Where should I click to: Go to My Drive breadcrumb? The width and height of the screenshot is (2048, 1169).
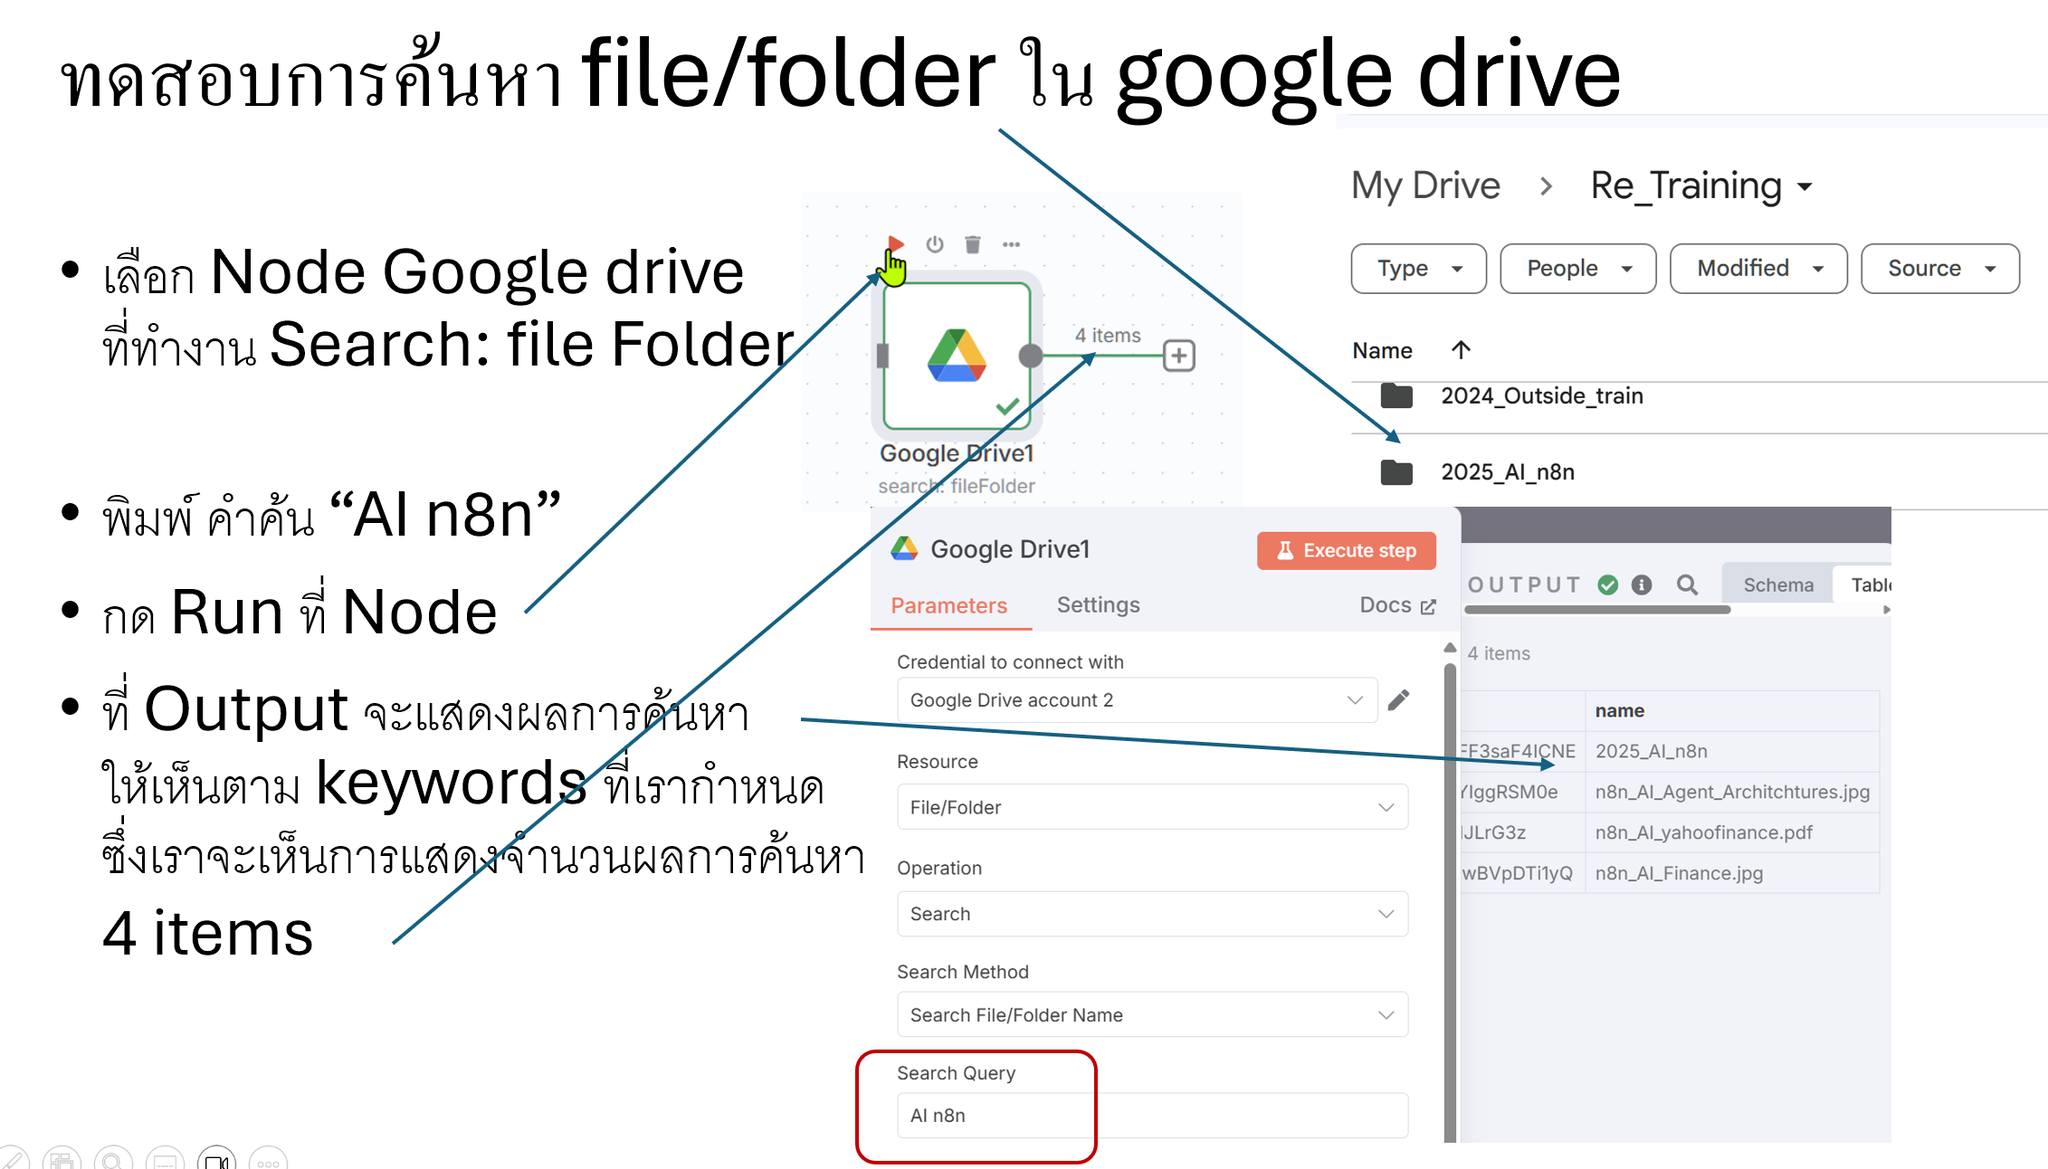click(1425, 186)
